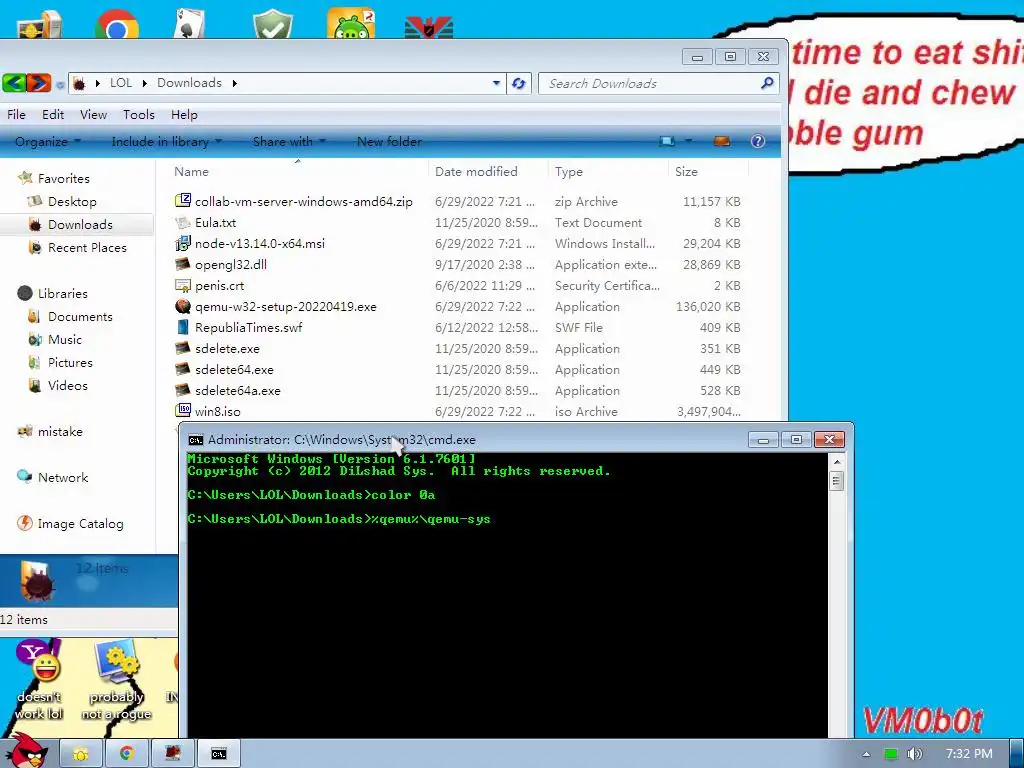Screen dimensions: 1024x768
Task: Click the cmd window scrollbar thumb
Action: 836,481
